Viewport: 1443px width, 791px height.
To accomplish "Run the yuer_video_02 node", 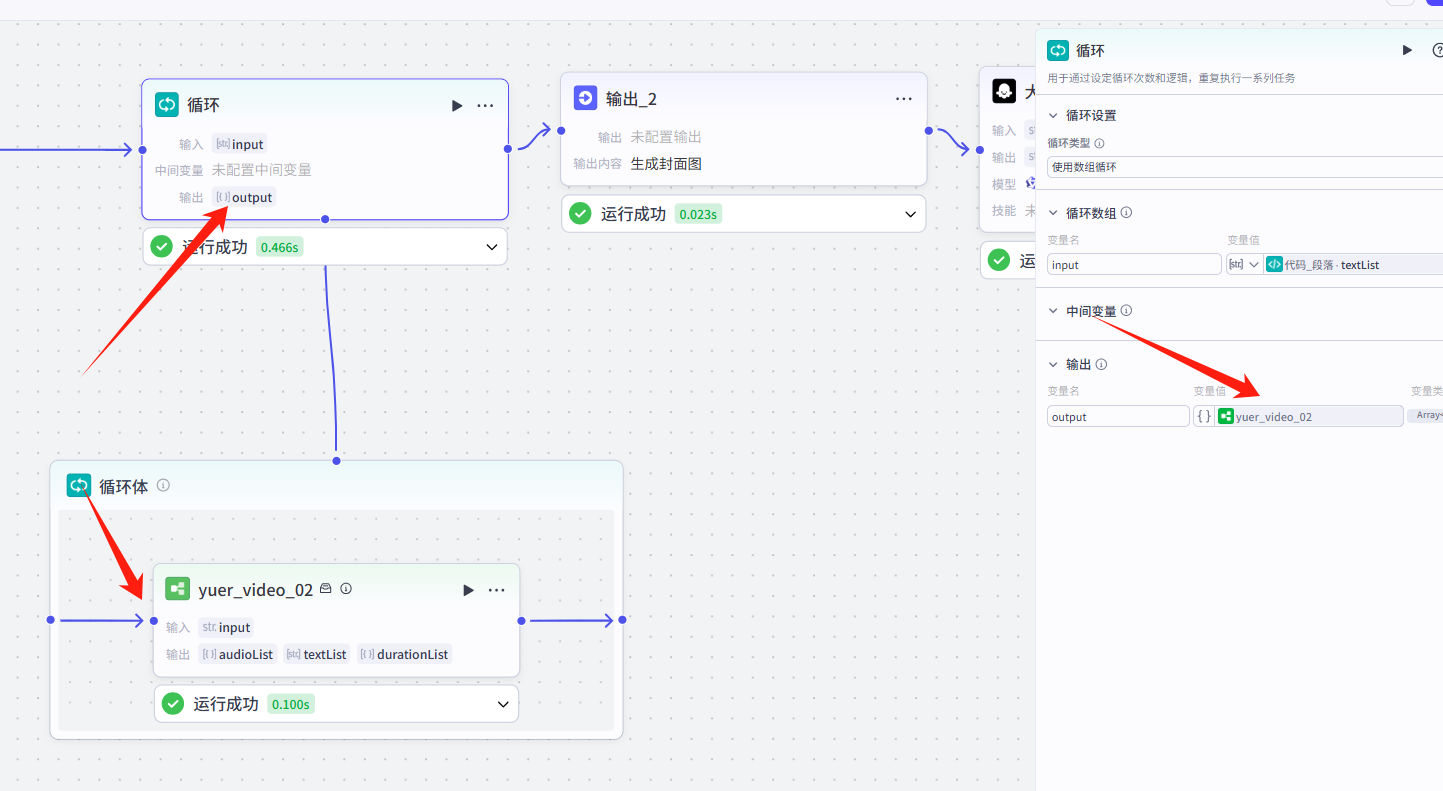I will (468, 590).
